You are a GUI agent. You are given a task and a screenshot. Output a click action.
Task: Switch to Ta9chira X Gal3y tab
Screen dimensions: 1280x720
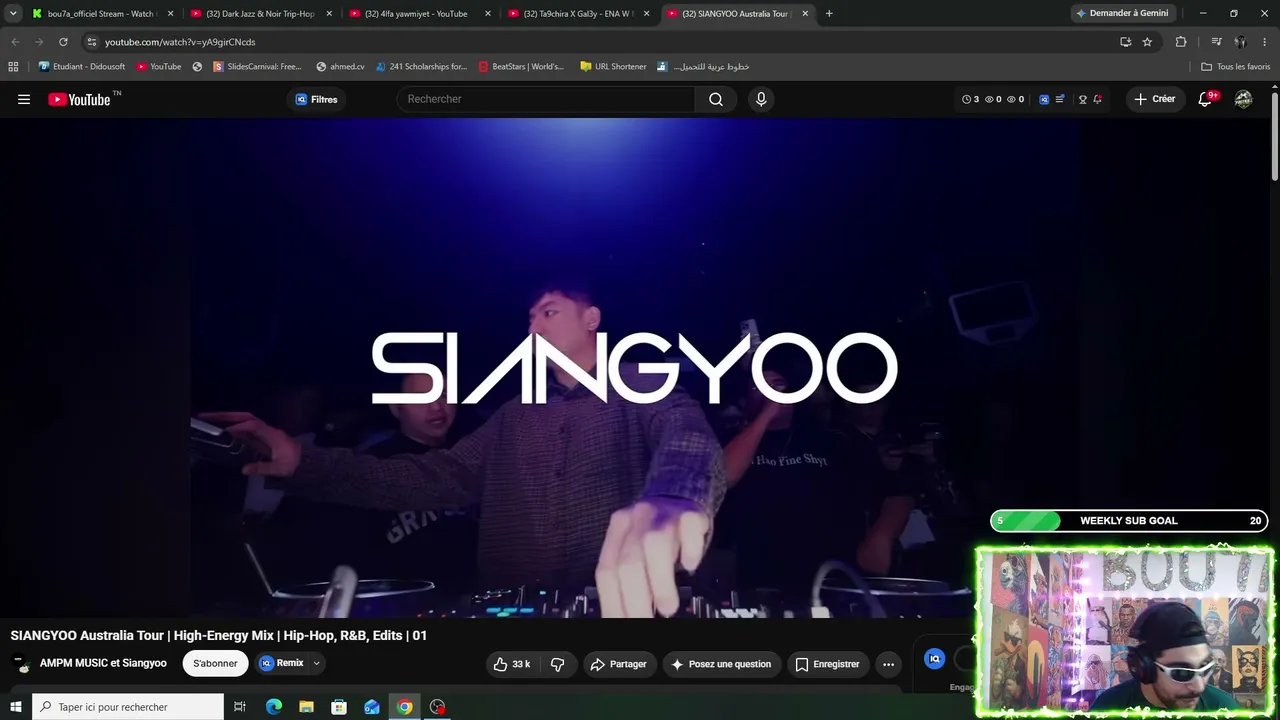point(576,14)
